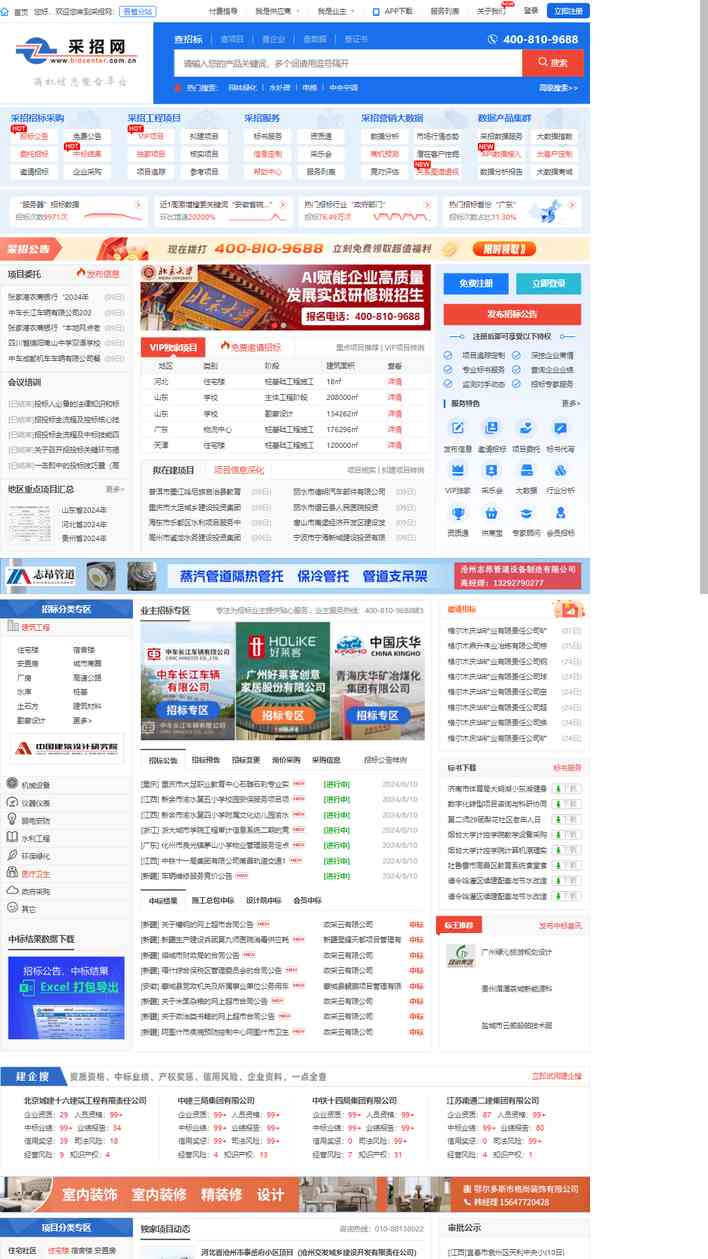708x1259 pixels.
Task: Open the 会员投标 service icon
Action: pos(560,513)
